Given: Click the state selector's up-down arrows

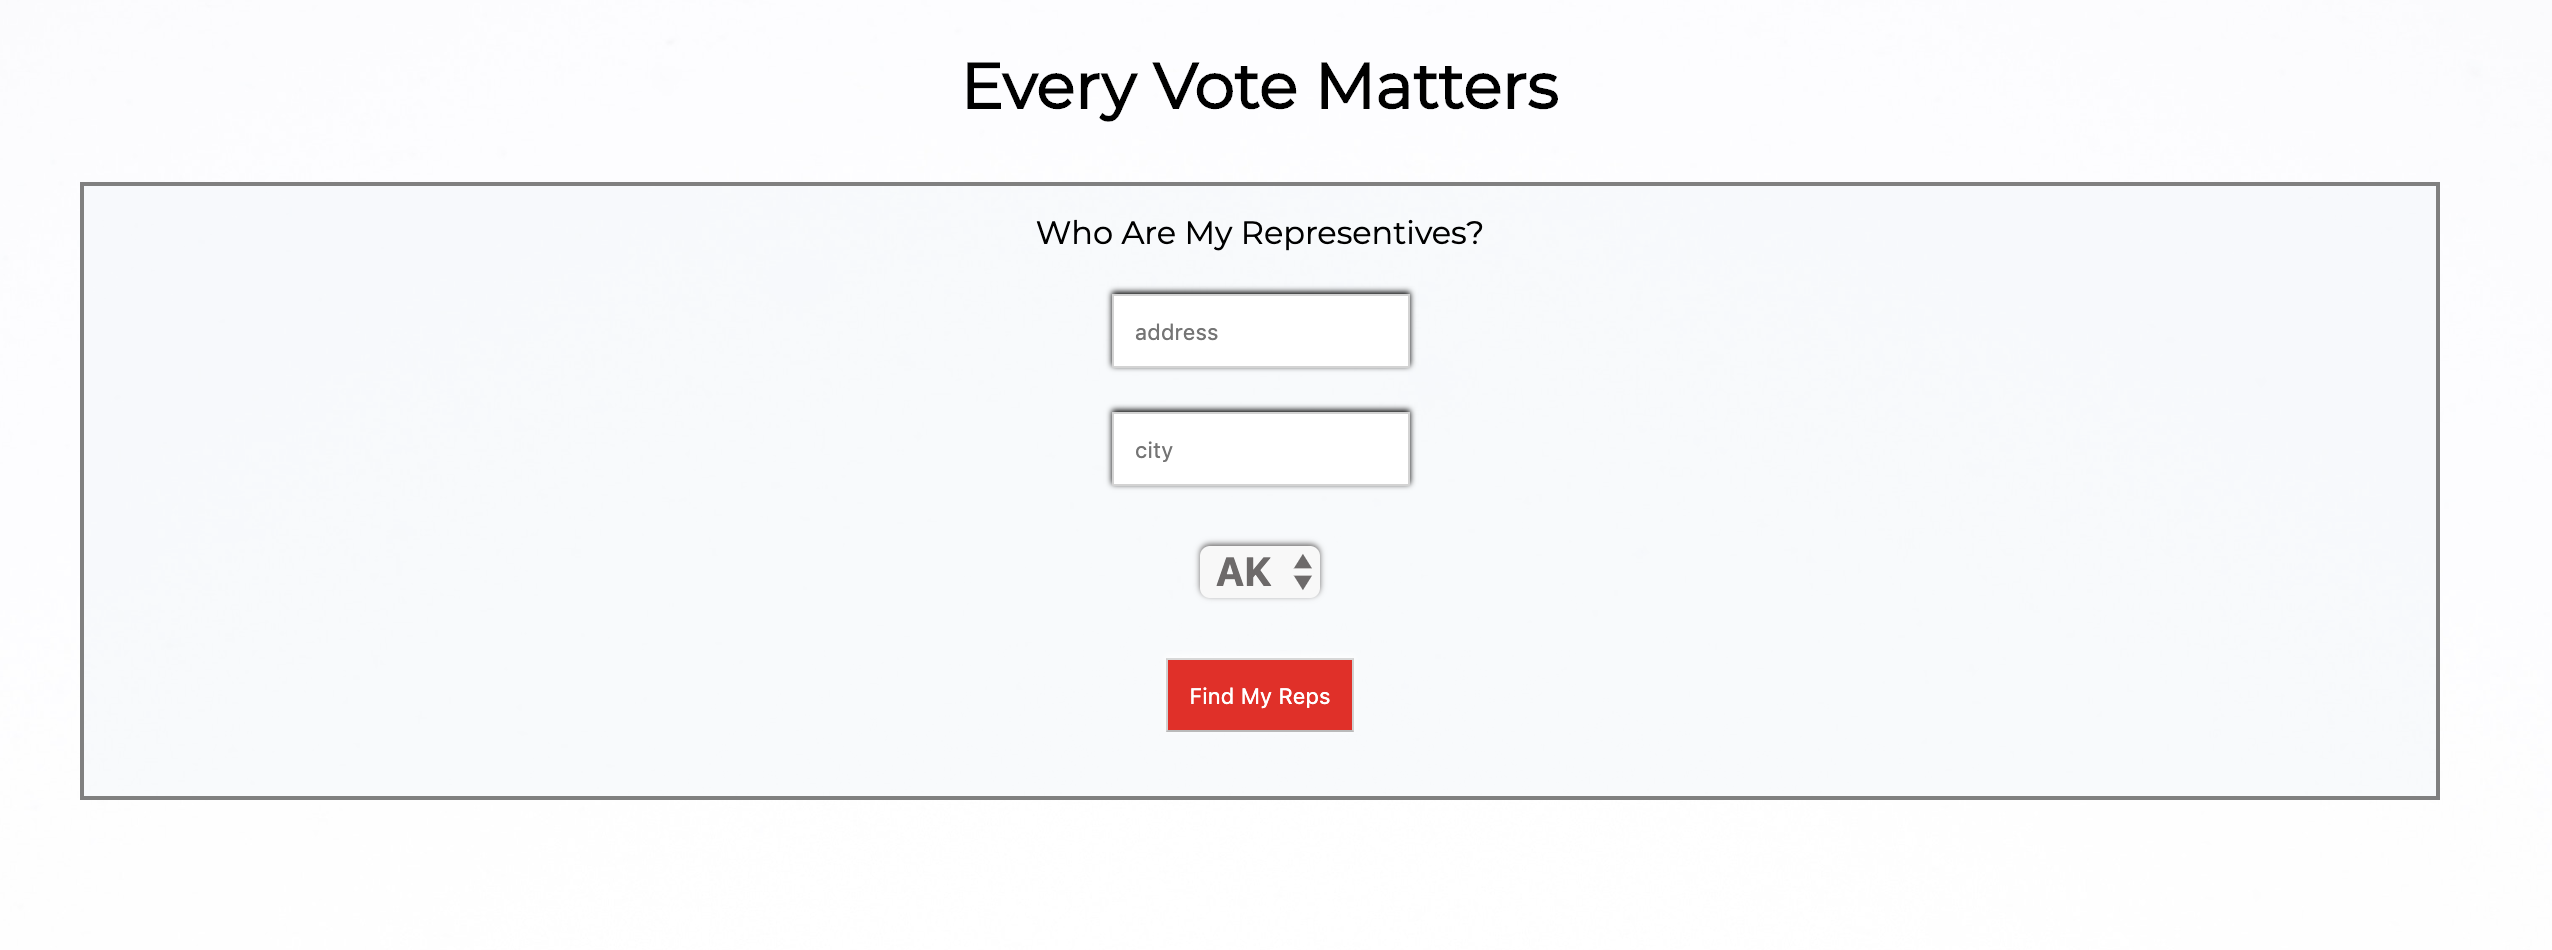Looking at the screenshot, I should [x=1302, y=572].
